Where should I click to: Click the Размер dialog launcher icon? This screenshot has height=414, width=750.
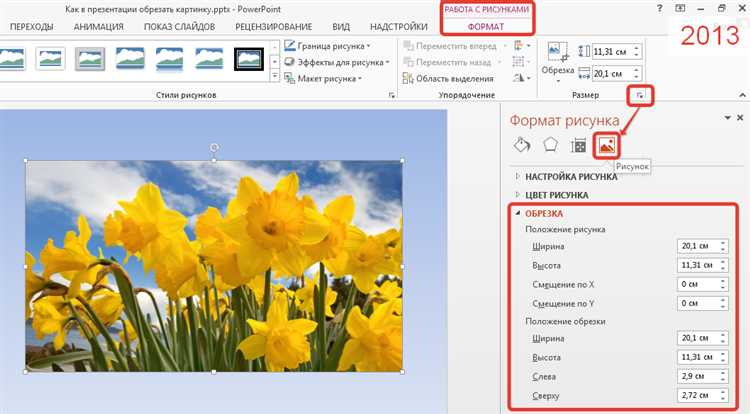pyautogui.click(x=640, y=96)
